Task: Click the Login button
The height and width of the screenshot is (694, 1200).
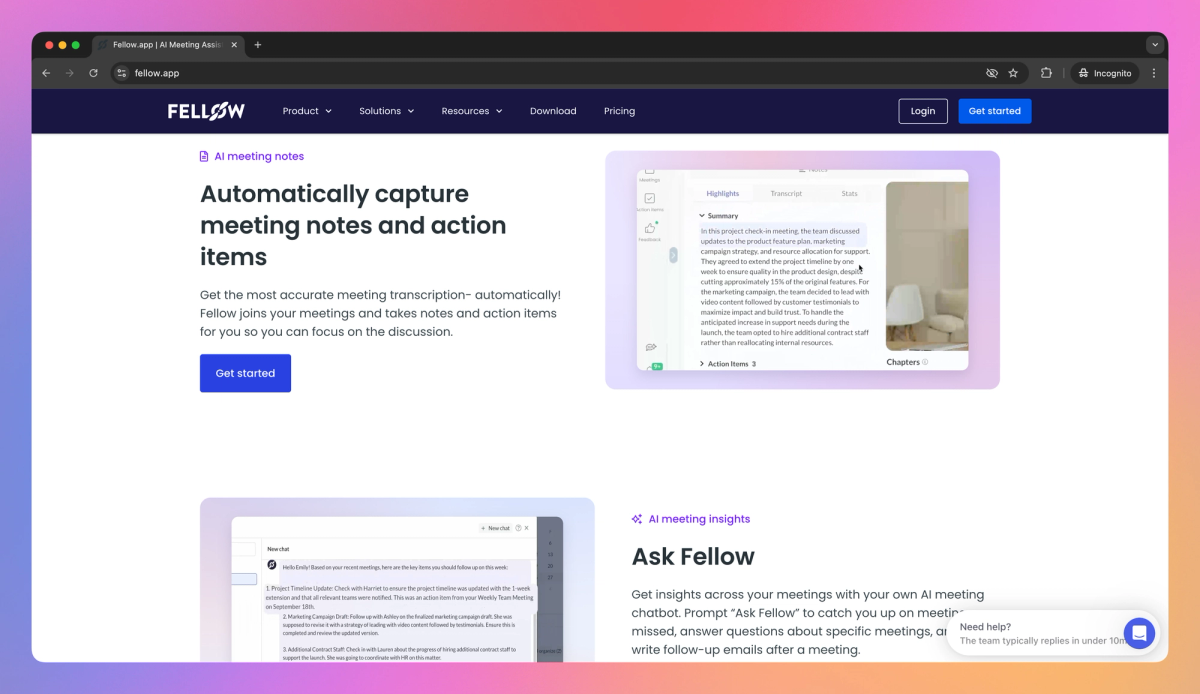Action: pos(923,111)
